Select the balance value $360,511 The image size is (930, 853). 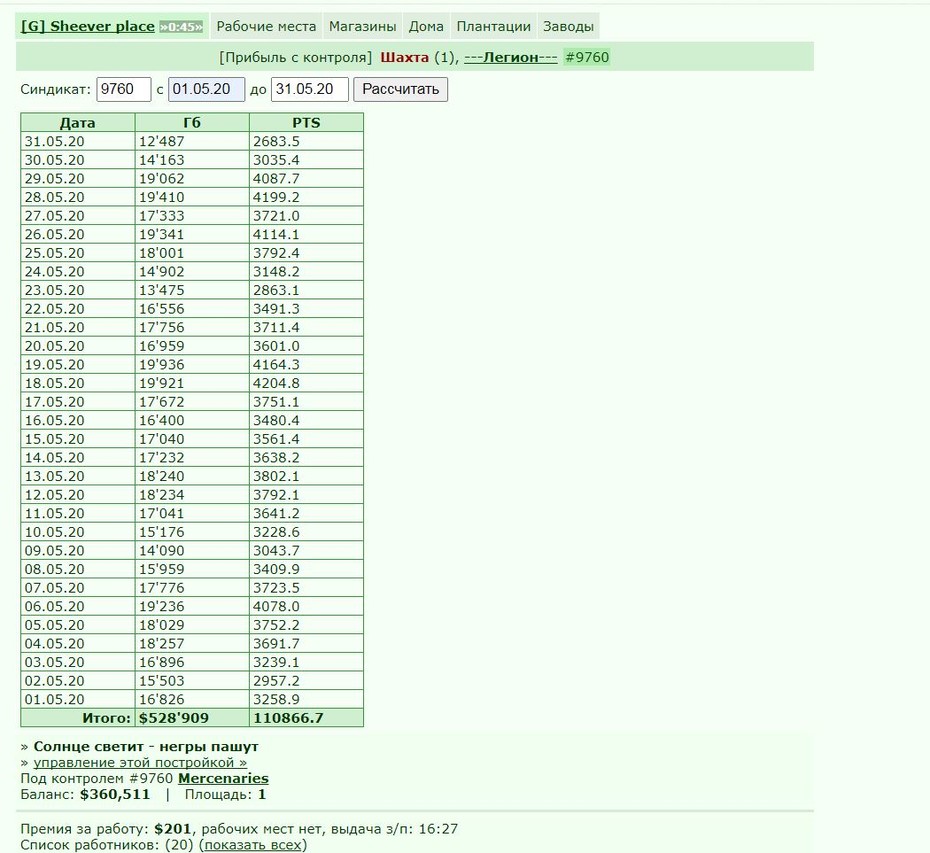pos(115,795)
